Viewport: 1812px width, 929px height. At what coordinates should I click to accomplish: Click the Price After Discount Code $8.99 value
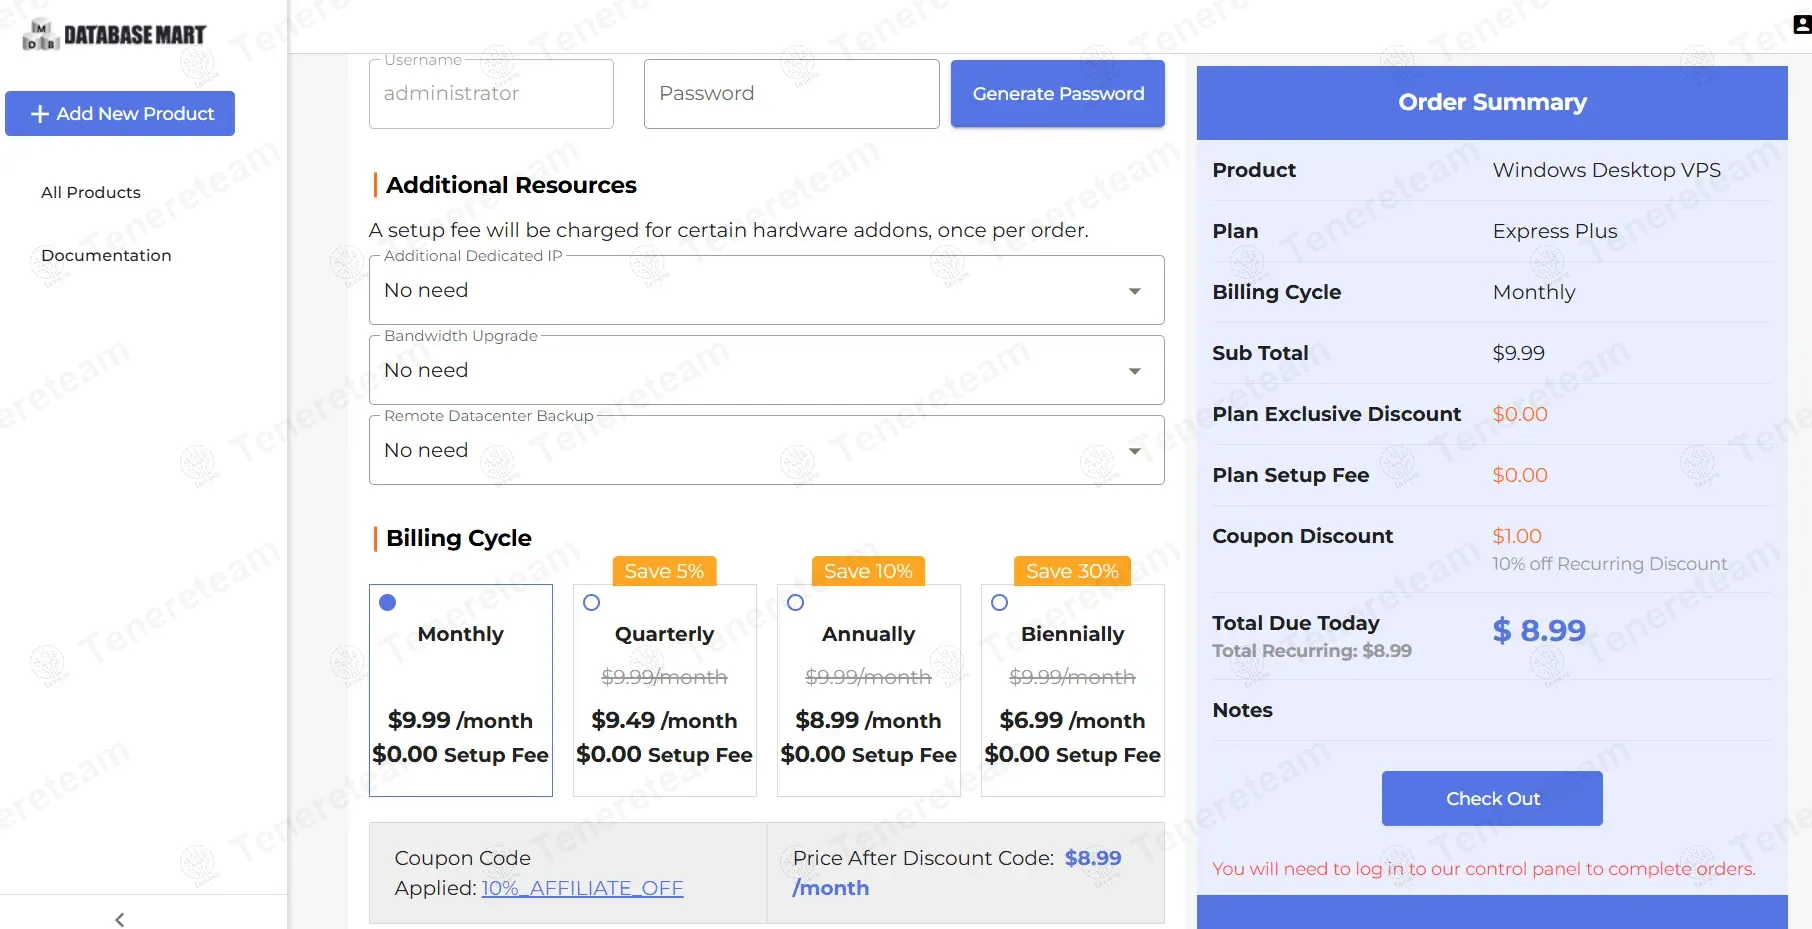coord(1093,858)
